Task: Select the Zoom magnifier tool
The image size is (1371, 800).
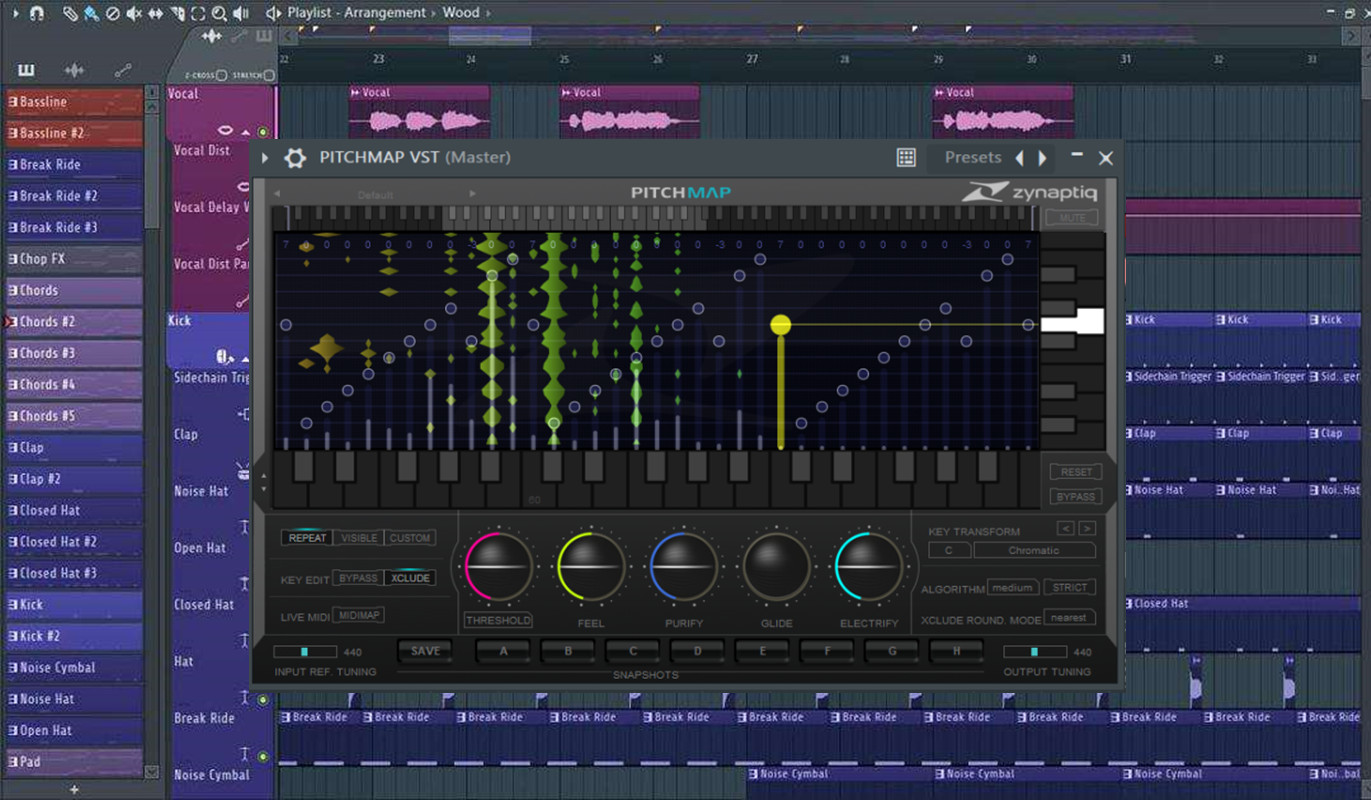Action: (220, 14)
